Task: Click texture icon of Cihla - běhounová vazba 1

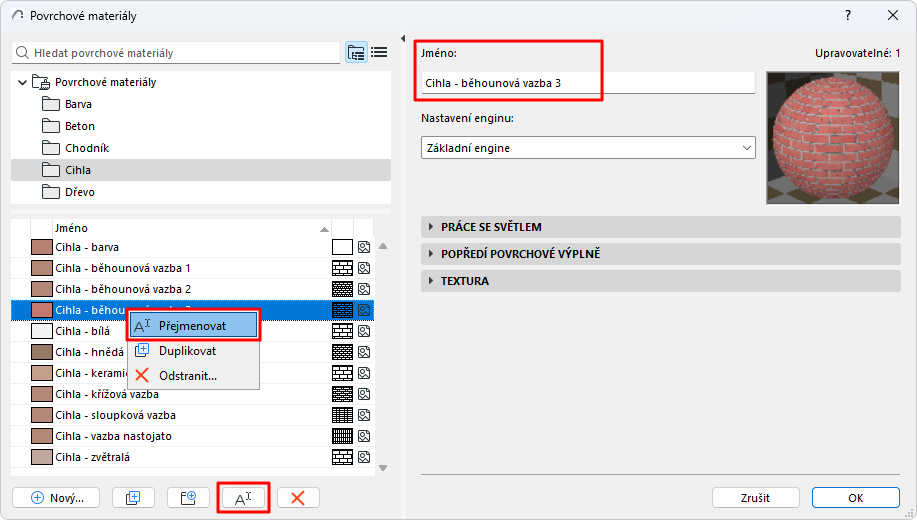Action: pyautogui.click(x=364, y=268)
